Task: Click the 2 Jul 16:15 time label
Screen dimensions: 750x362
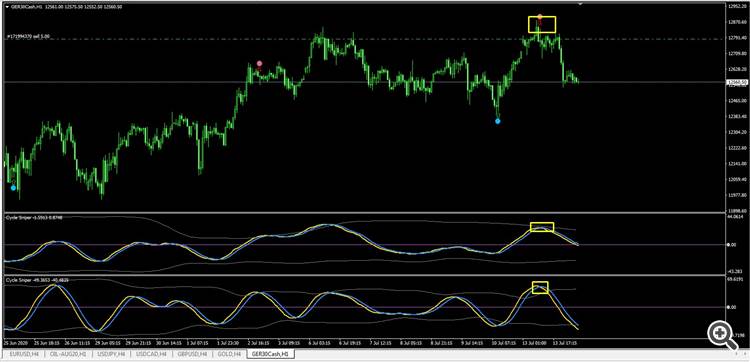Action: pyautogui.click(x=259, y=343)
